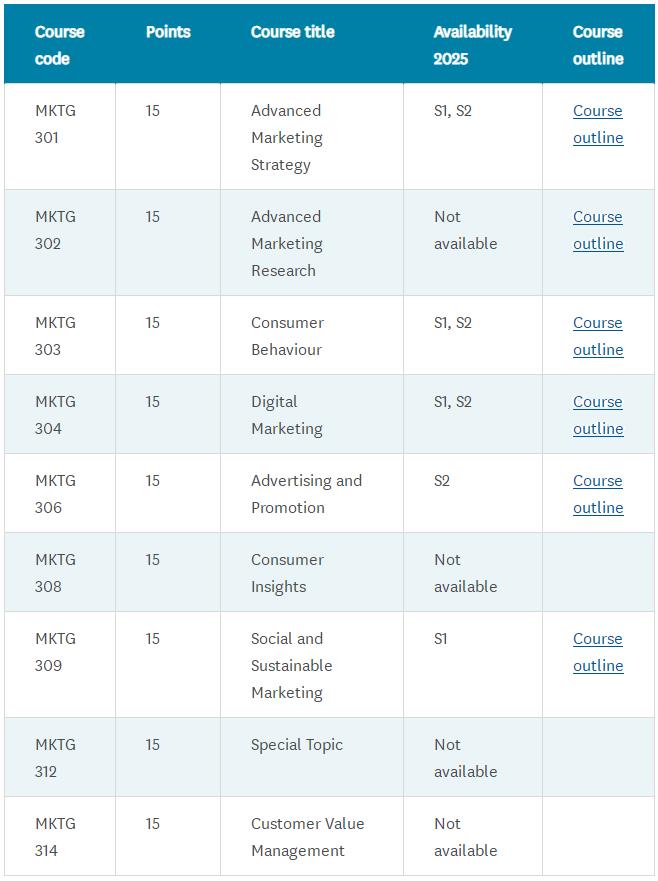Click the Social and Sustainable Marketing title
Screen dimensions: 658x881
(291, 666)
